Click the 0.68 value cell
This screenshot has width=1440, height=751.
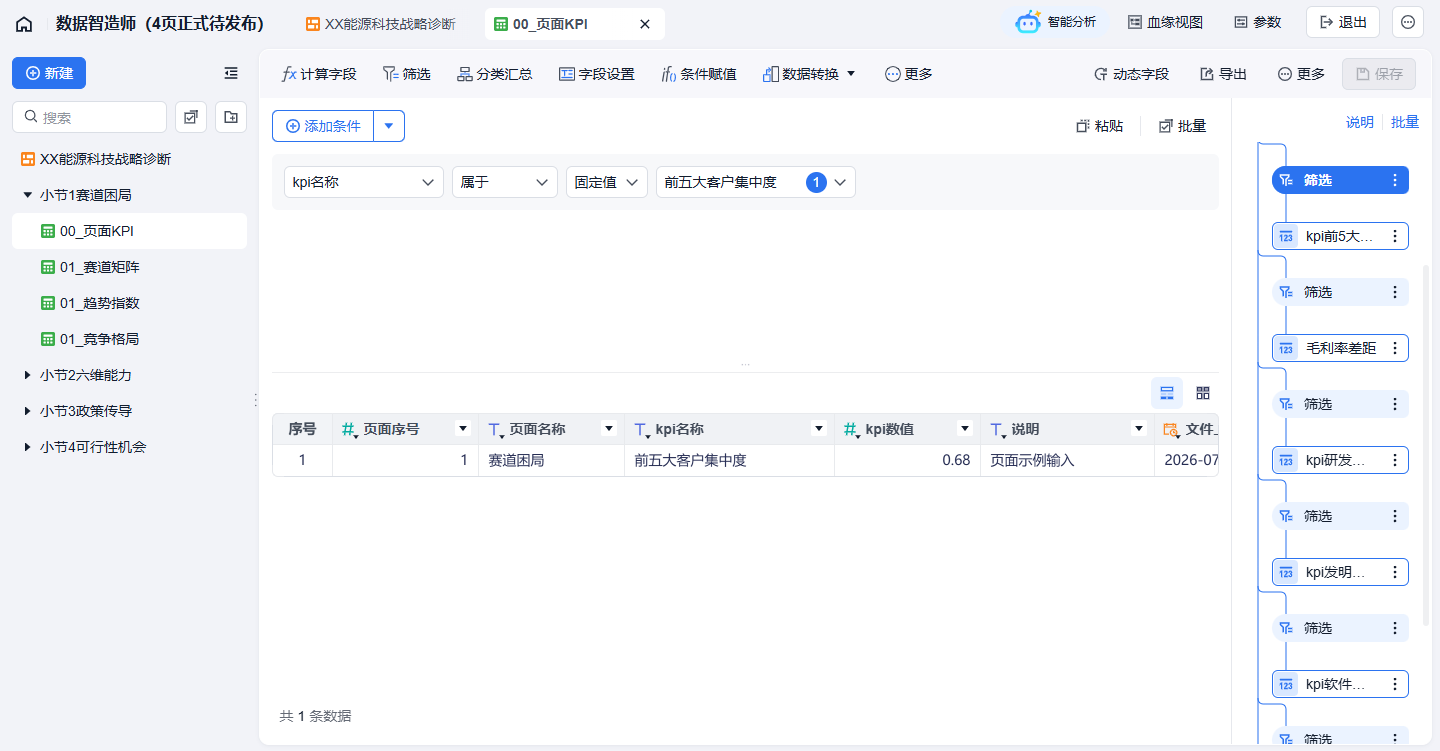tap(907, 461)
